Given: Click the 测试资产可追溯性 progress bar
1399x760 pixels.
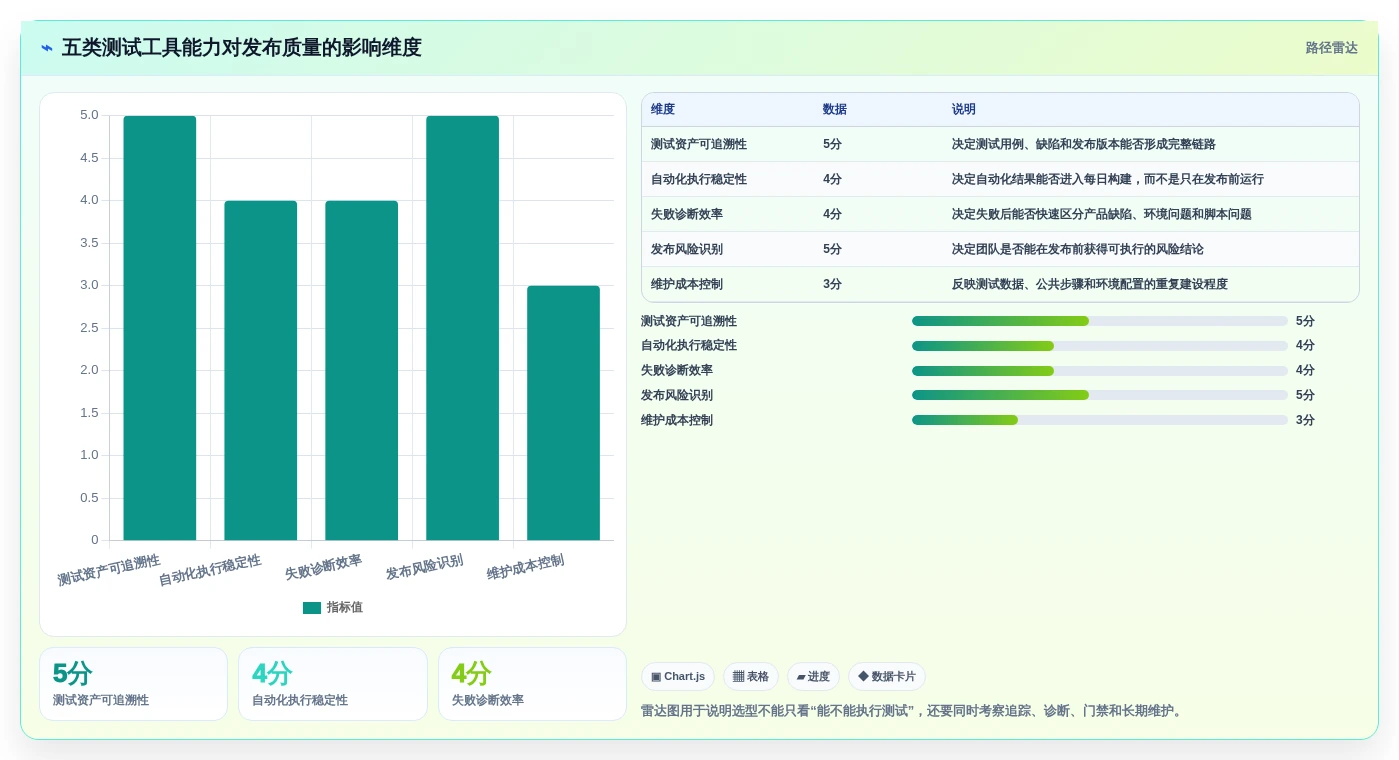Looking at the screenshot, I should (x=1100, y=321).
